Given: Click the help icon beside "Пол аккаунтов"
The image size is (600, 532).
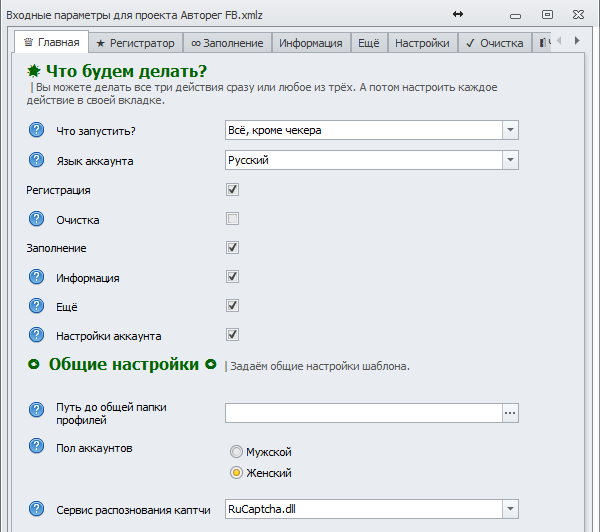Looking at the screenshot, I should [37, 446].
